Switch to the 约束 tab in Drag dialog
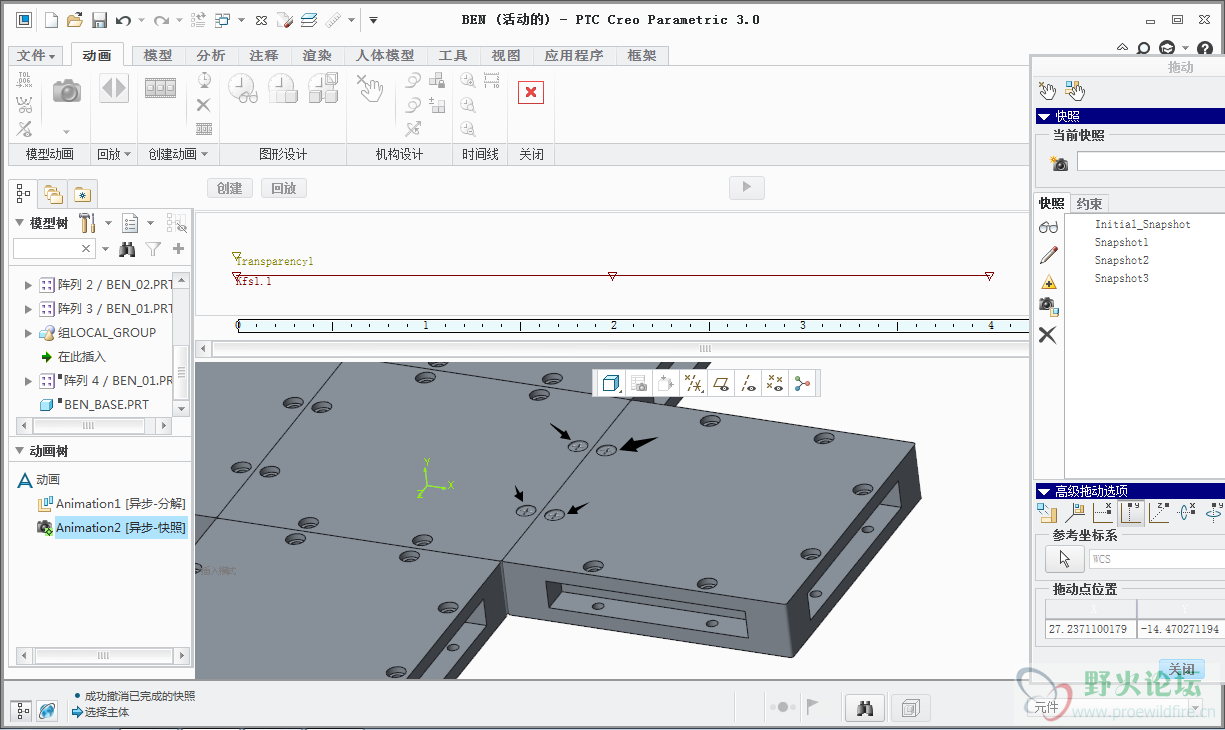This screenshot has height=730, width=1225. (x=1089, y=204)
